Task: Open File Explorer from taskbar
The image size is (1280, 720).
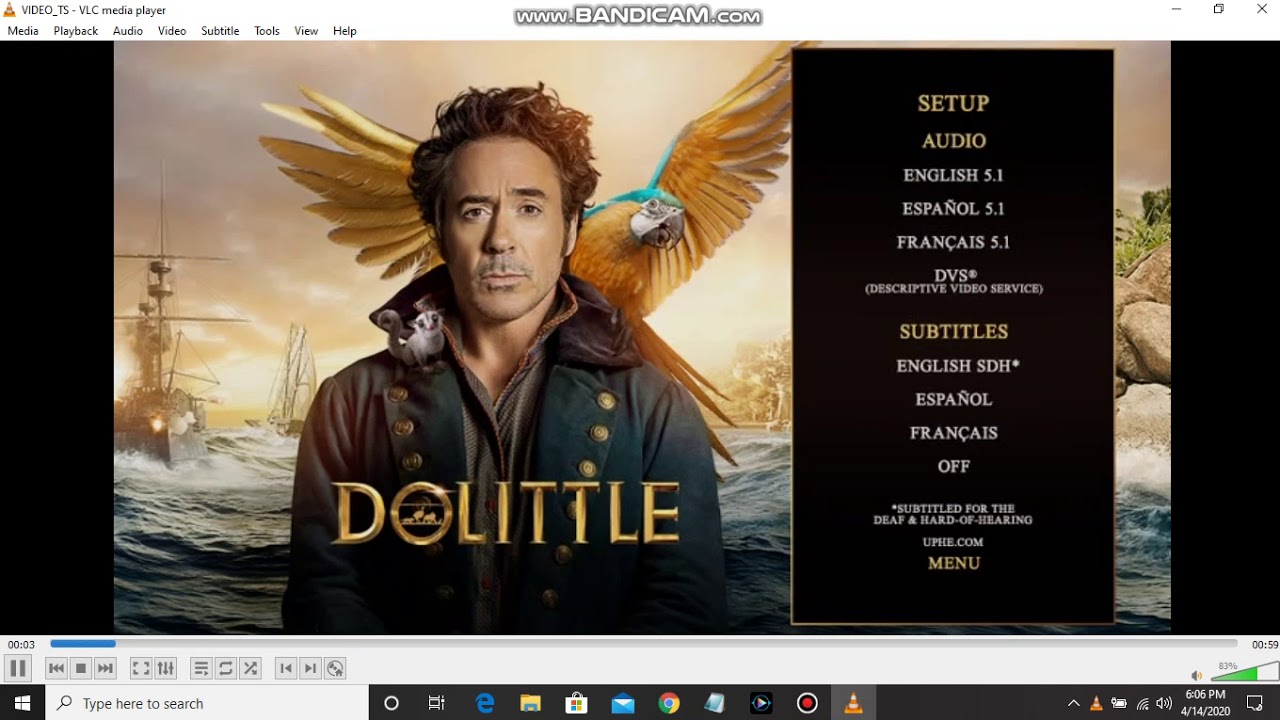Action: point(530,703)
